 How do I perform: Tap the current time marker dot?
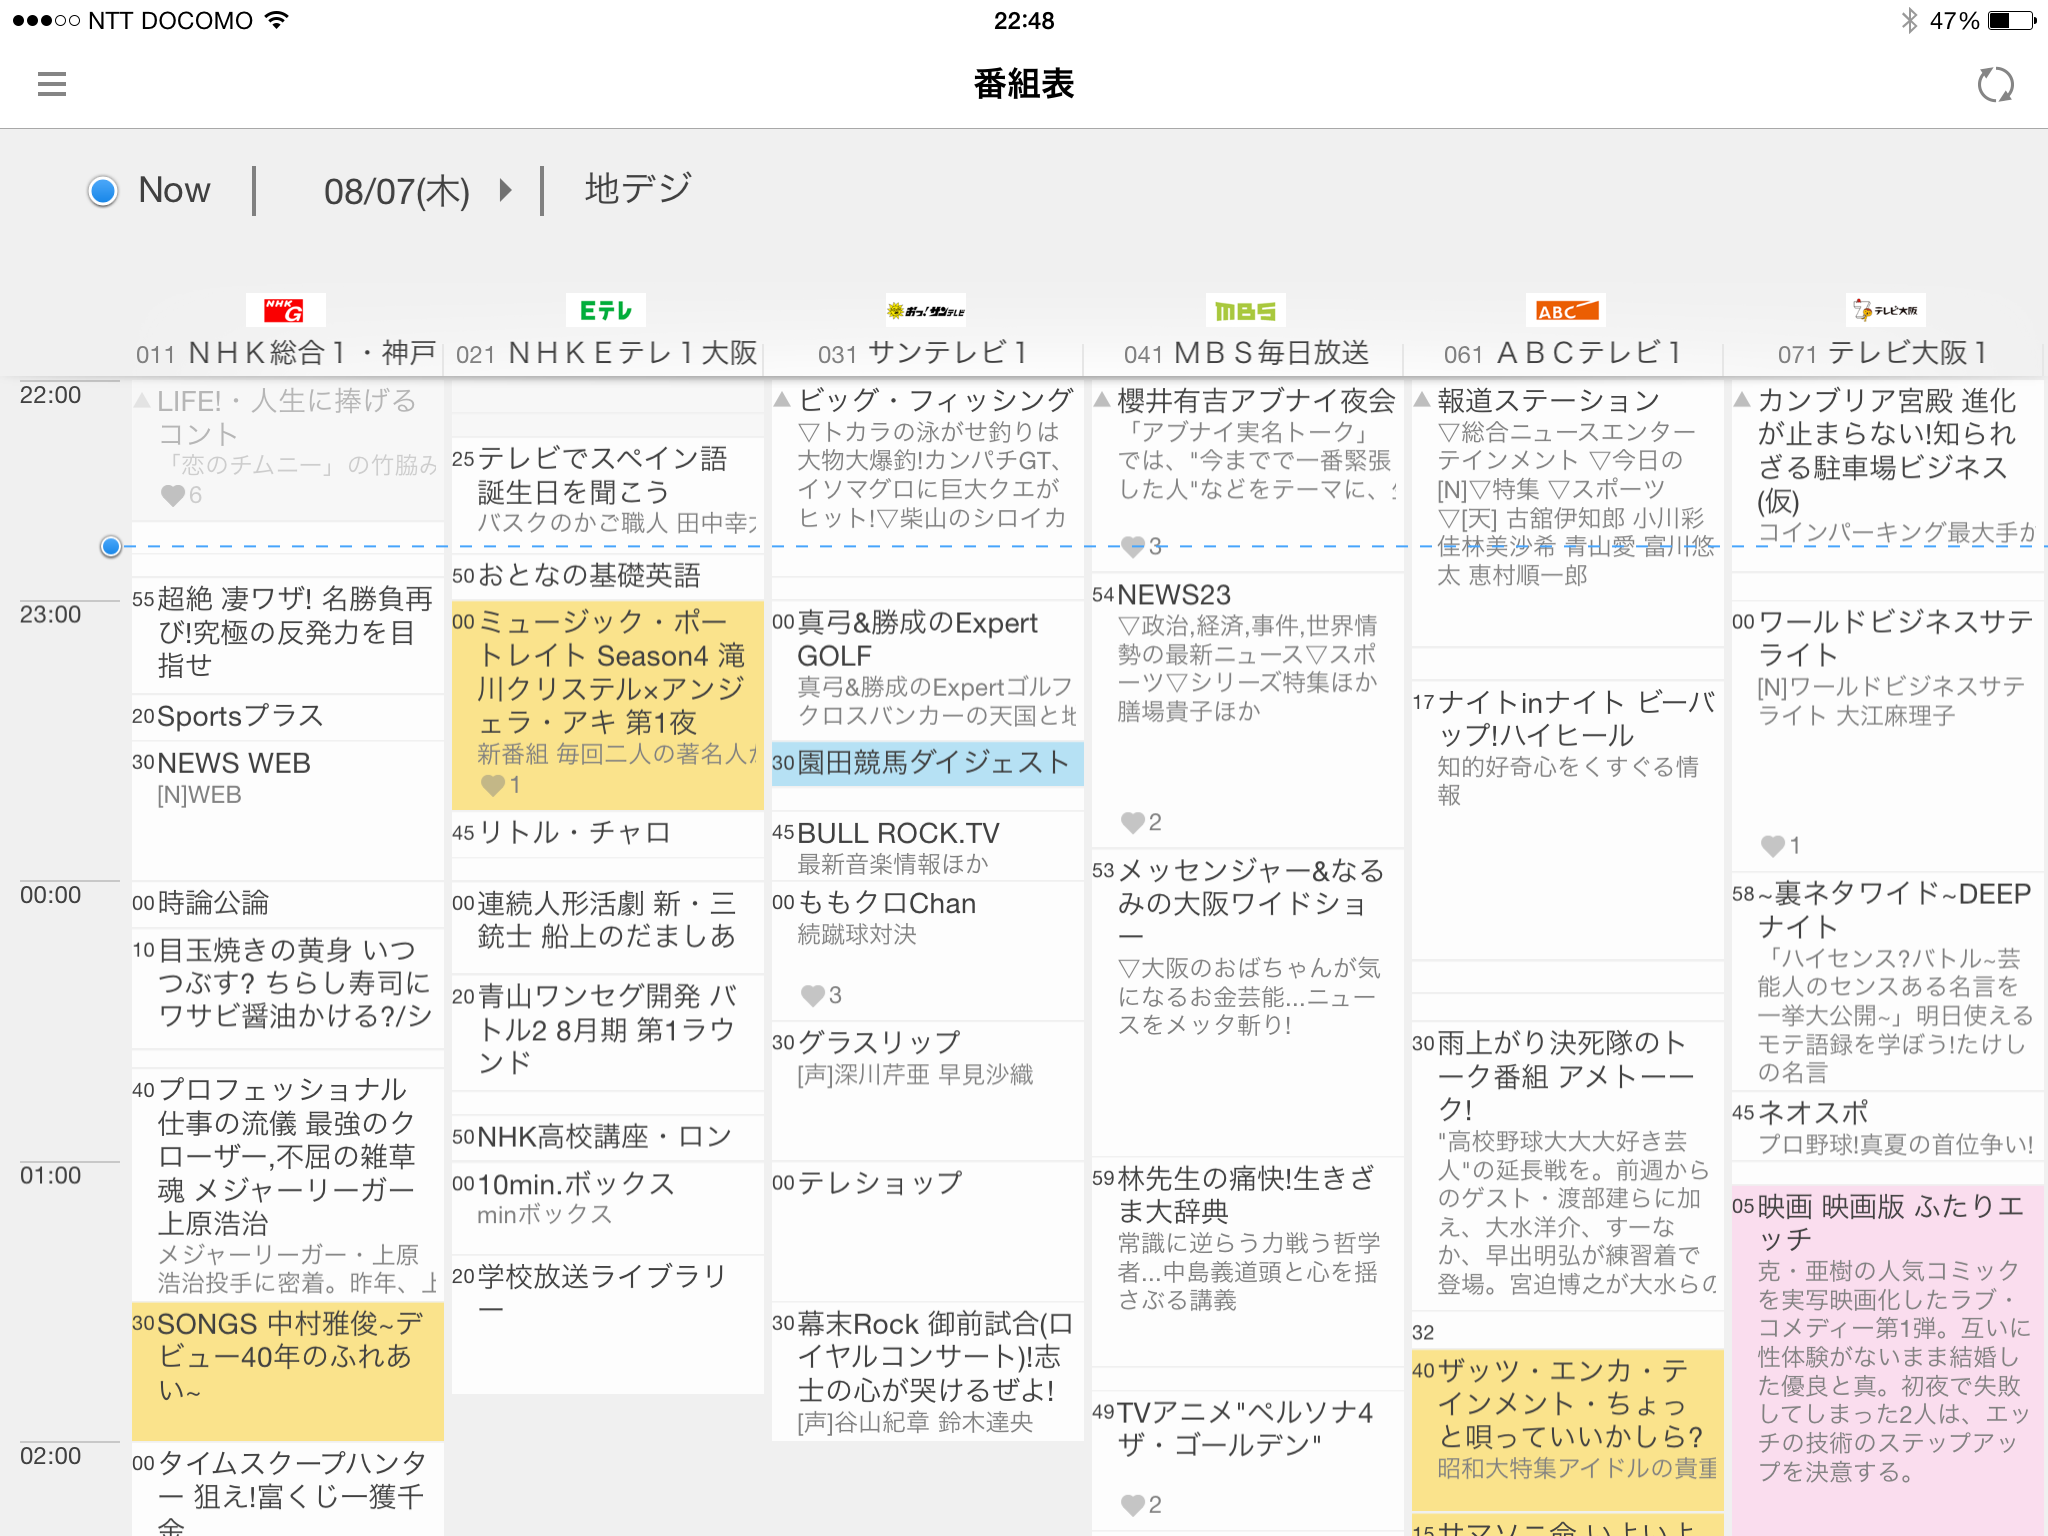111,546
